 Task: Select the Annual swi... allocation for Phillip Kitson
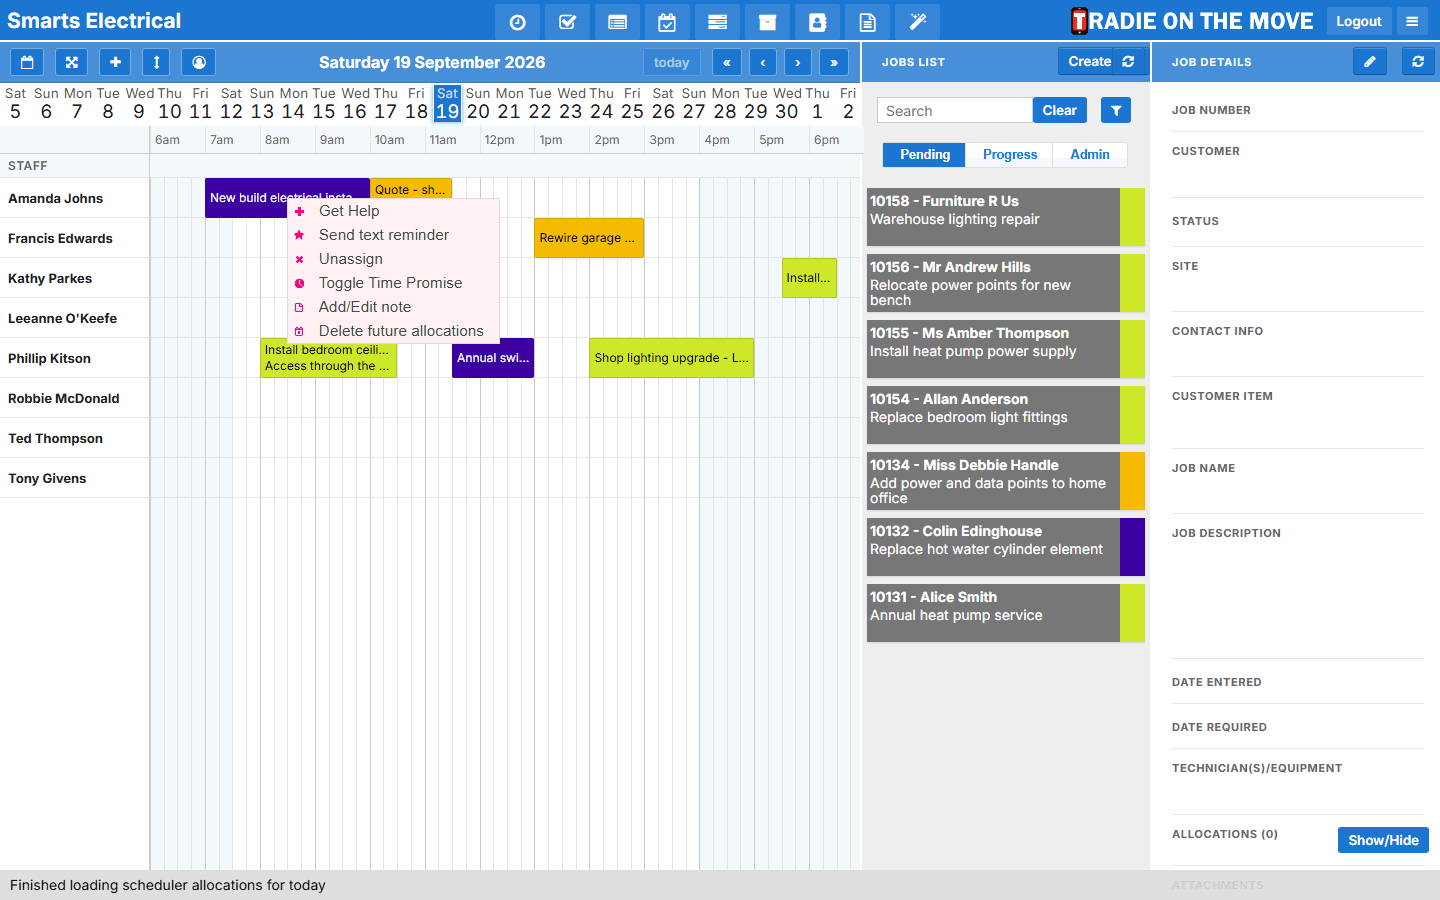[x=493, y=358]
